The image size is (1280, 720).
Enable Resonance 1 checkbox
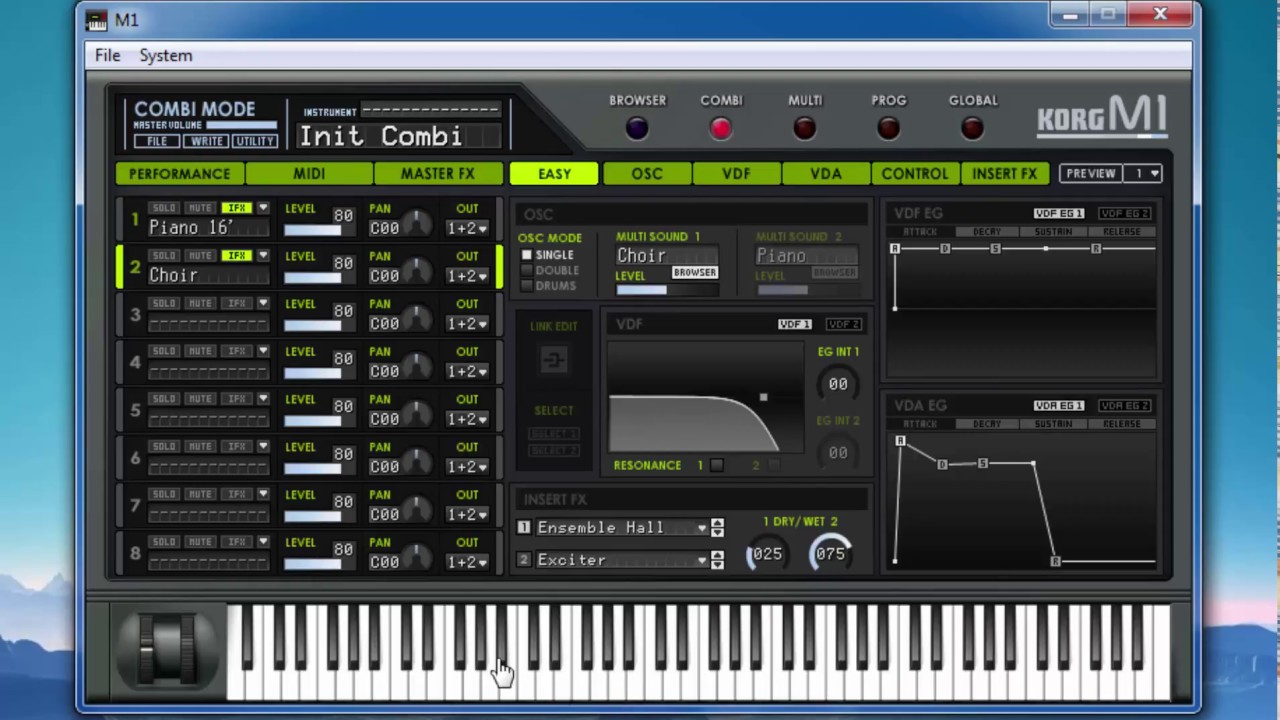coord(716,465)
